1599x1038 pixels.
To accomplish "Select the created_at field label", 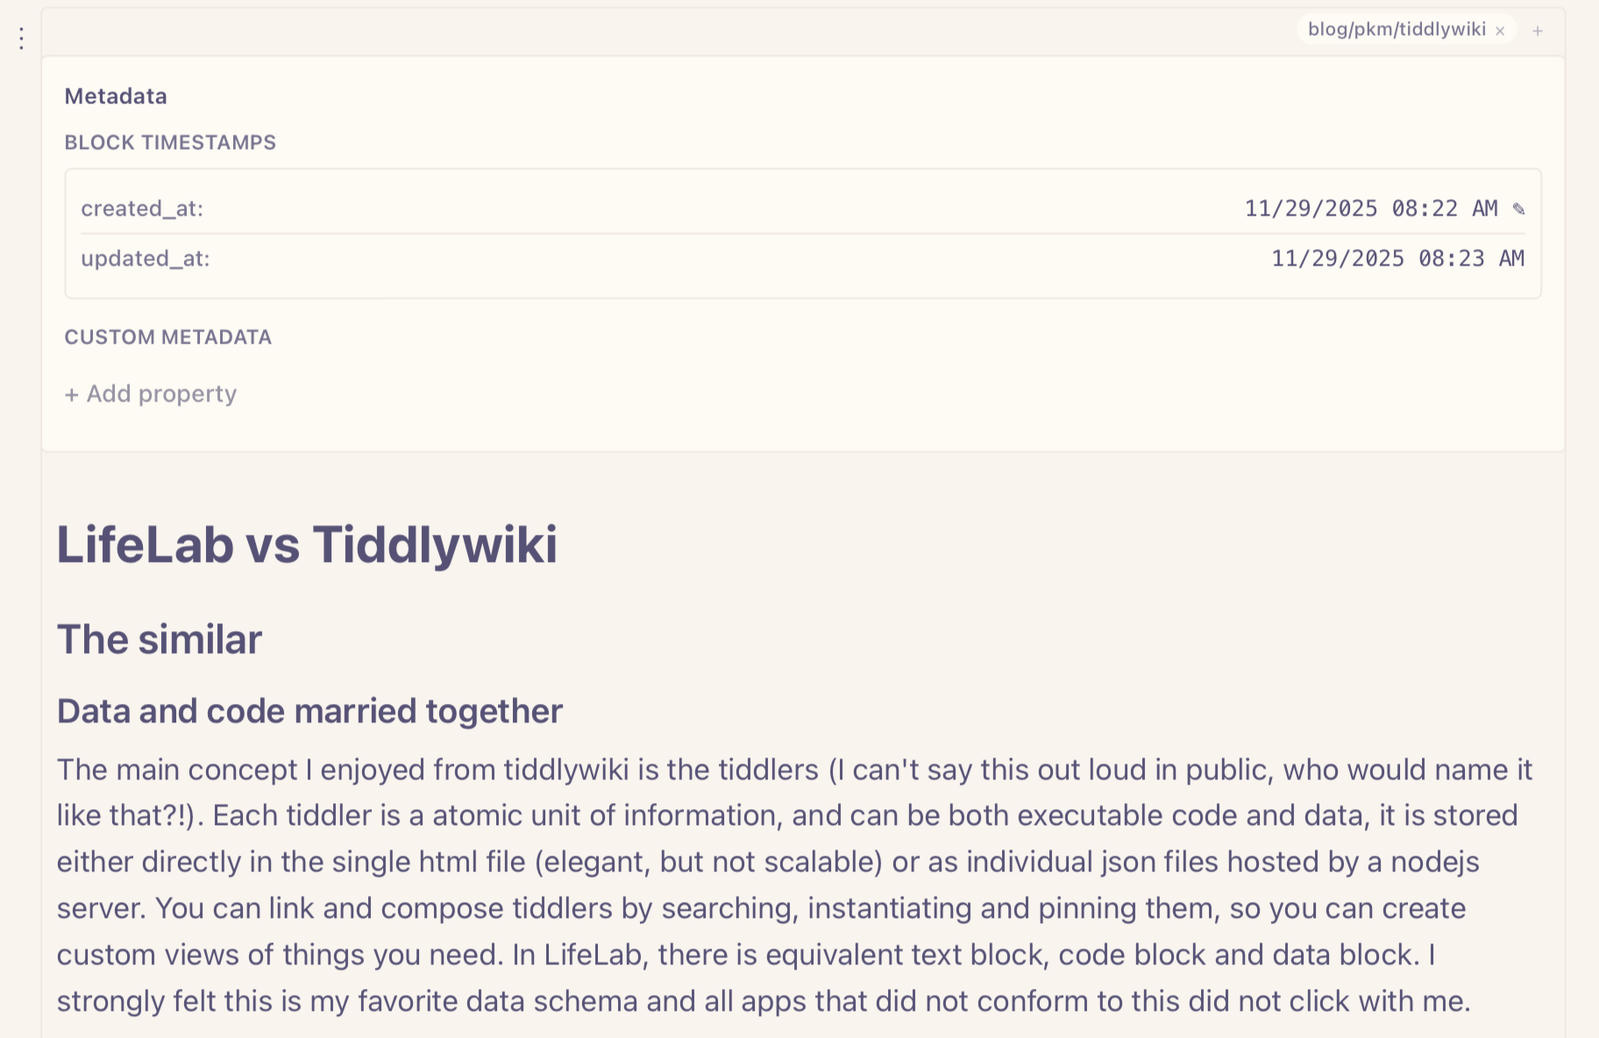I will coord(142,209).
